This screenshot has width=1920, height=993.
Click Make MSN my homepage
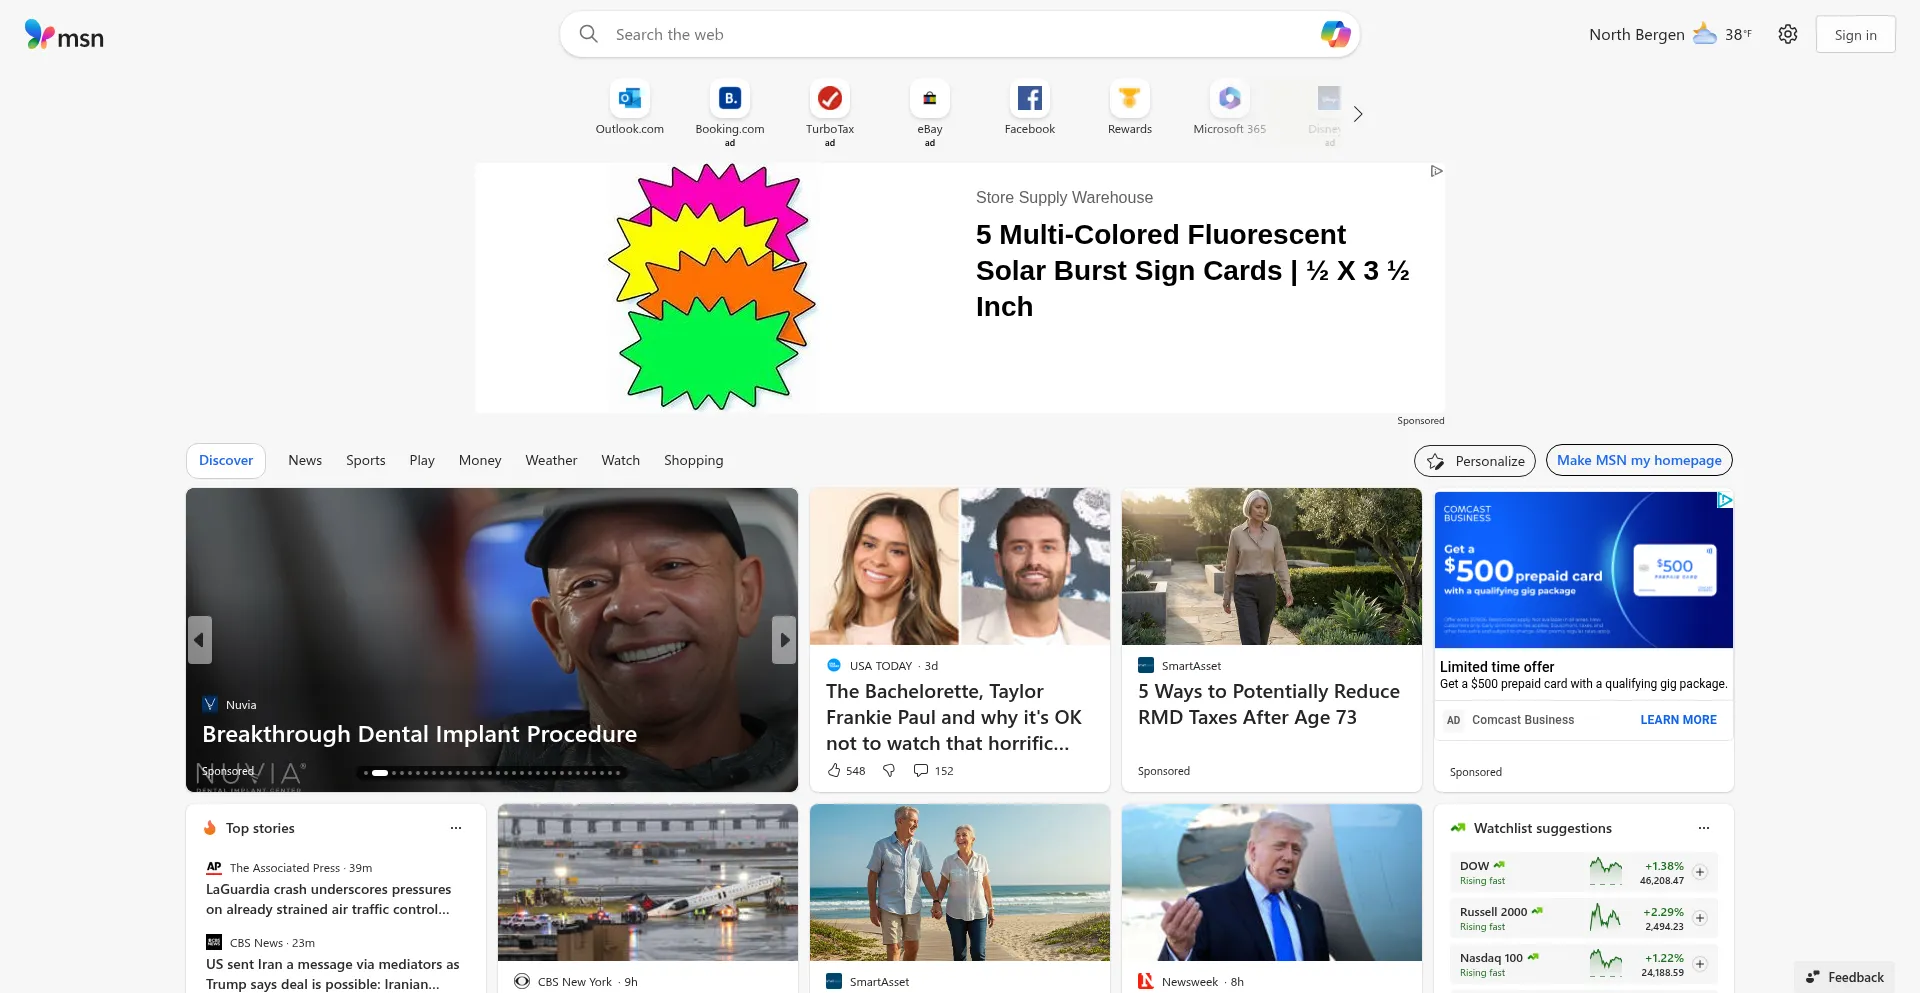coord(1639,460)
